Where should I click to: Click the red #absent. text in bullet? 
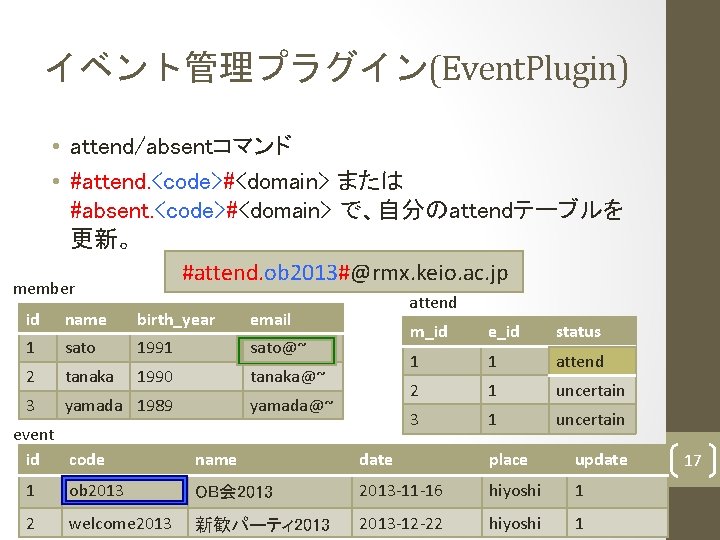pyautogui.click(x=112, y=210)
